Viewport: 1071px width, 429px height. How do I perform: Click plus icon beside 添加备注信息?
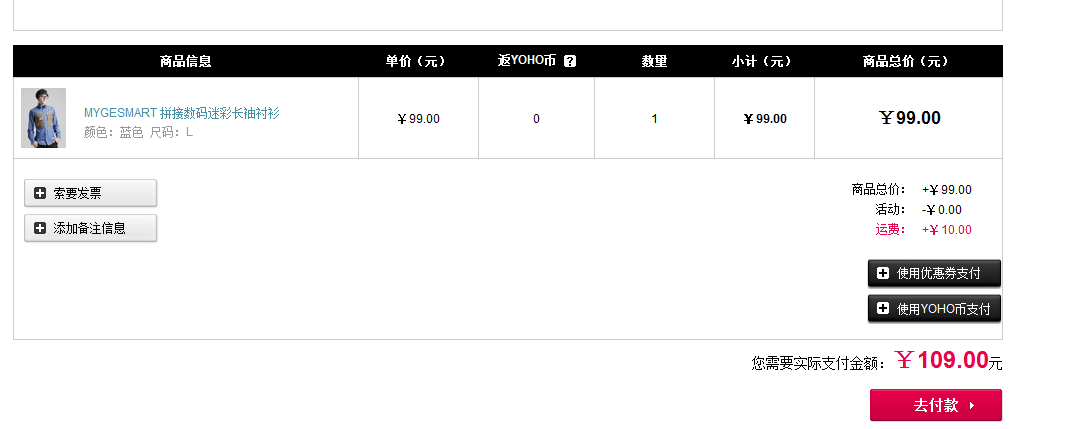click(40, 228)
